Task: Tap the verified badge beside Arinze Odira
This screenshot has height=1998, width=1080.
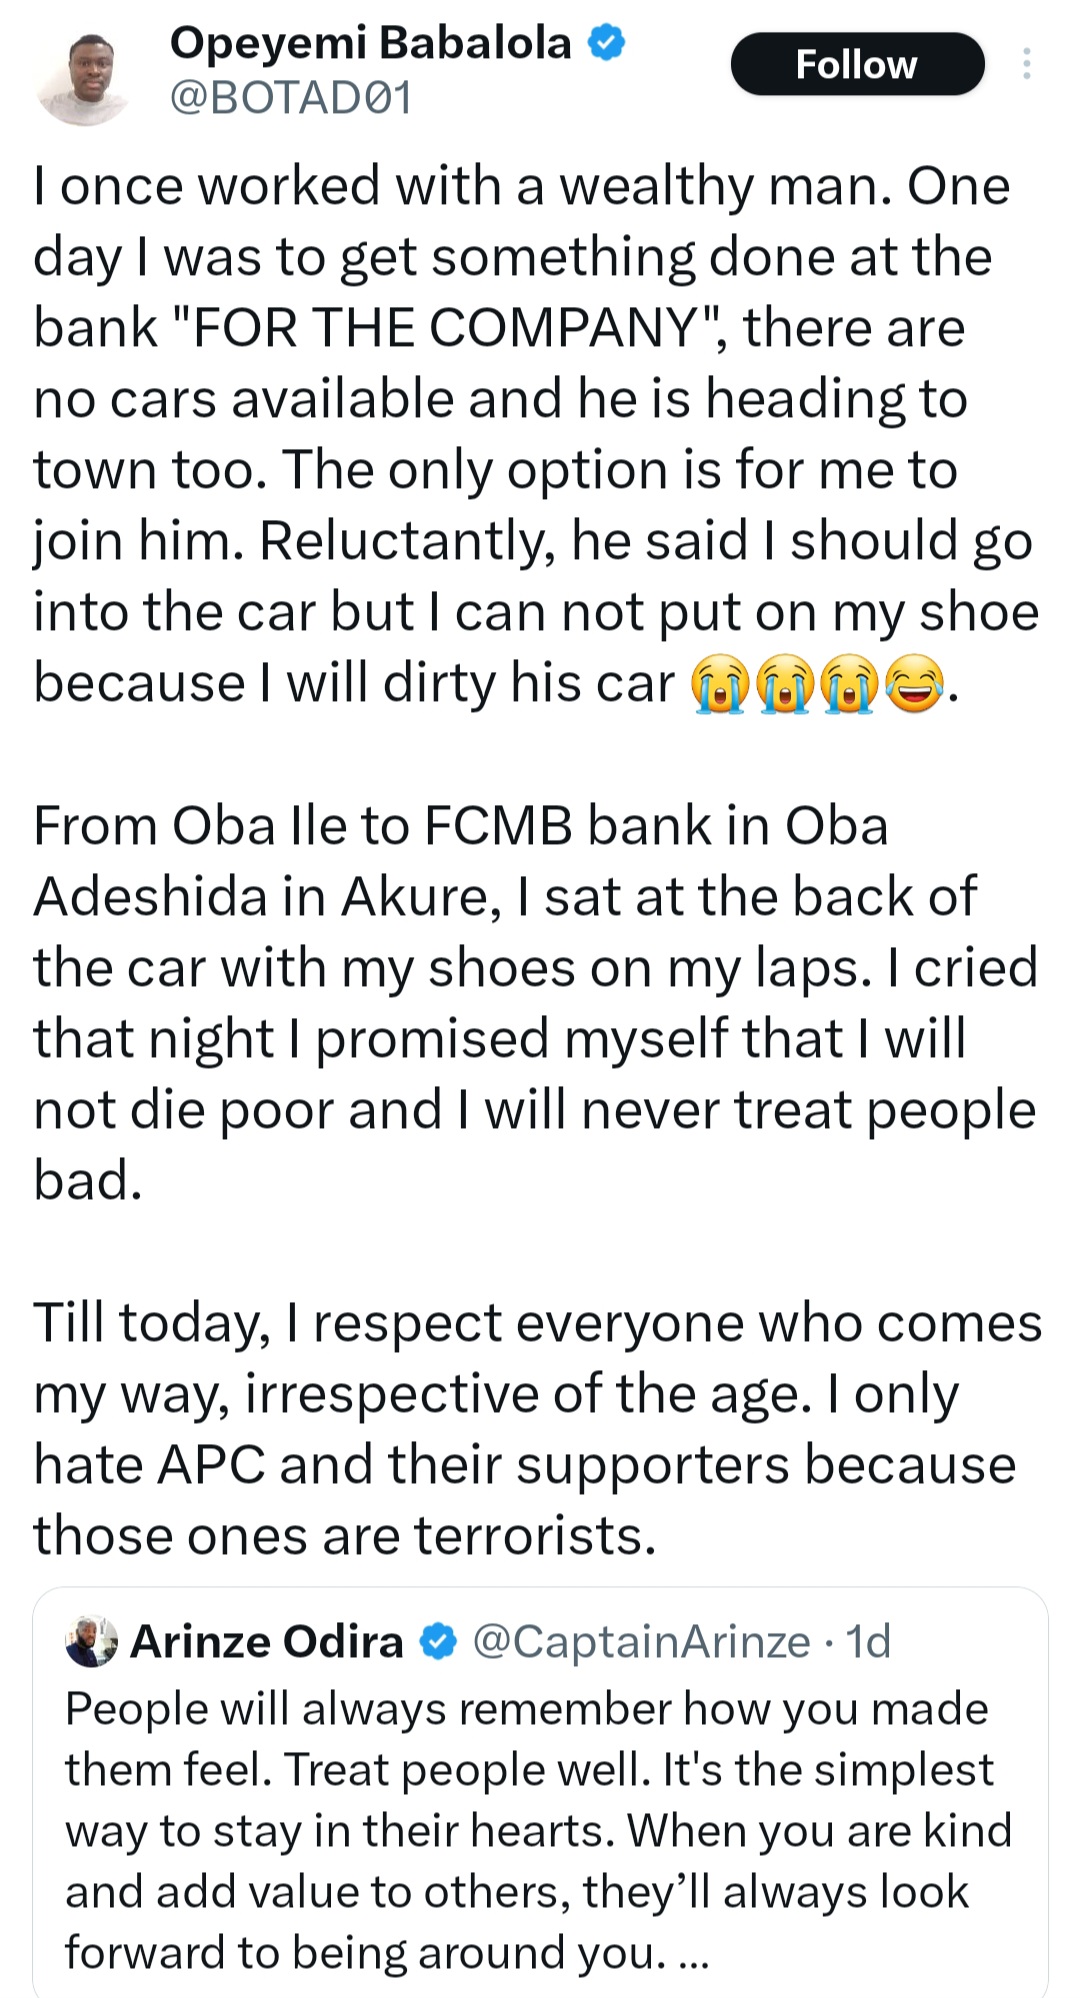Action: coord(437,1642)
